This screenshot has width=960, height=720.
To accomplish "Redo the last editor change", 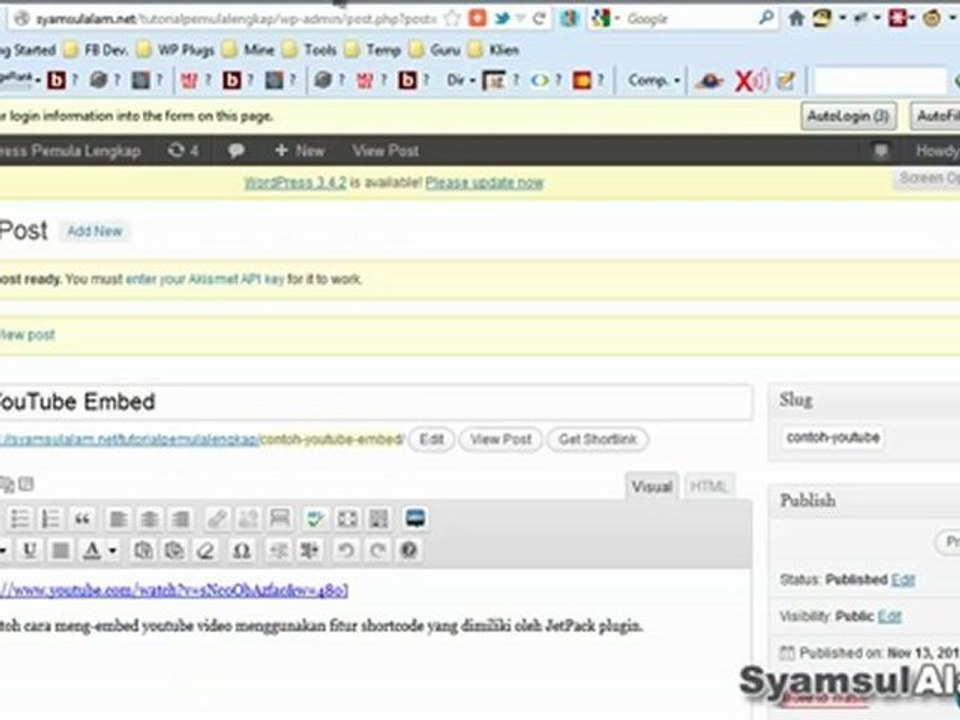I will [x=377, y=550].
